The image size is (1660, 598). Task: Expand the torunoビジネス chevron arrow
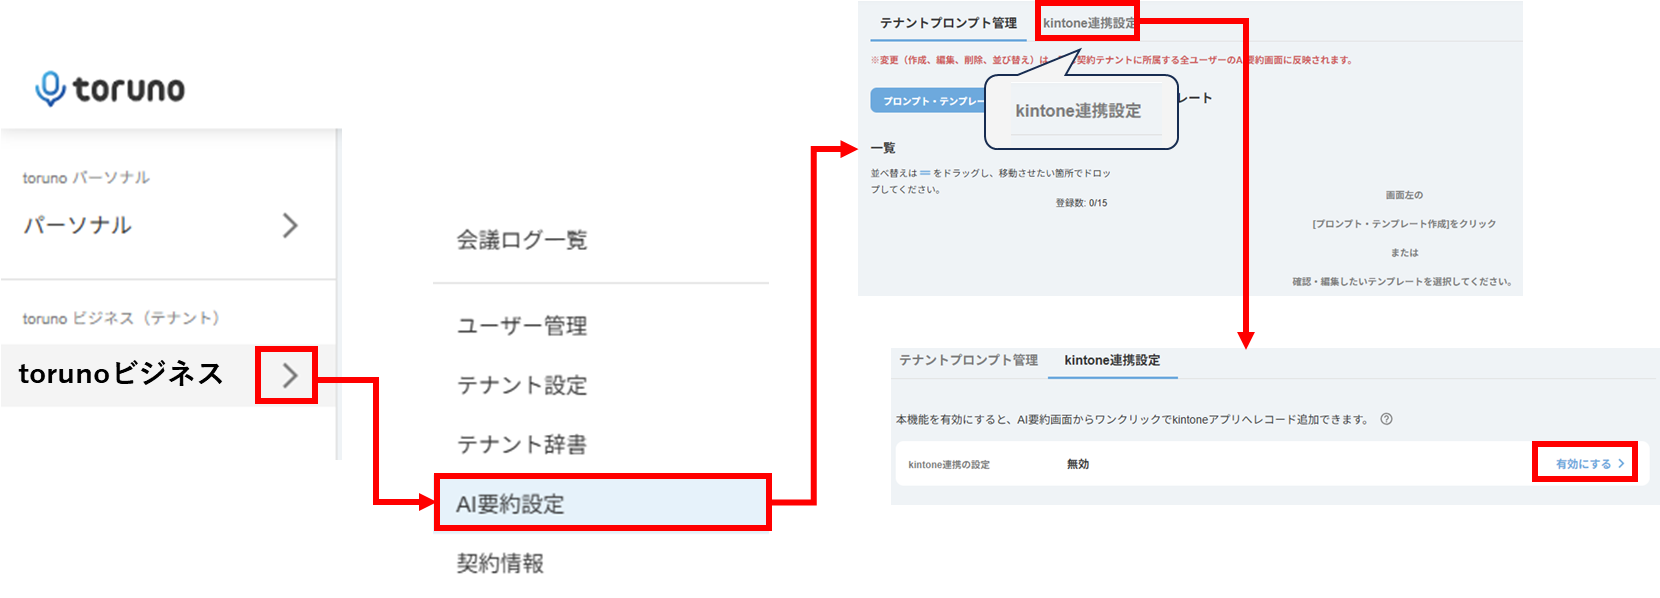coord(290,375)
